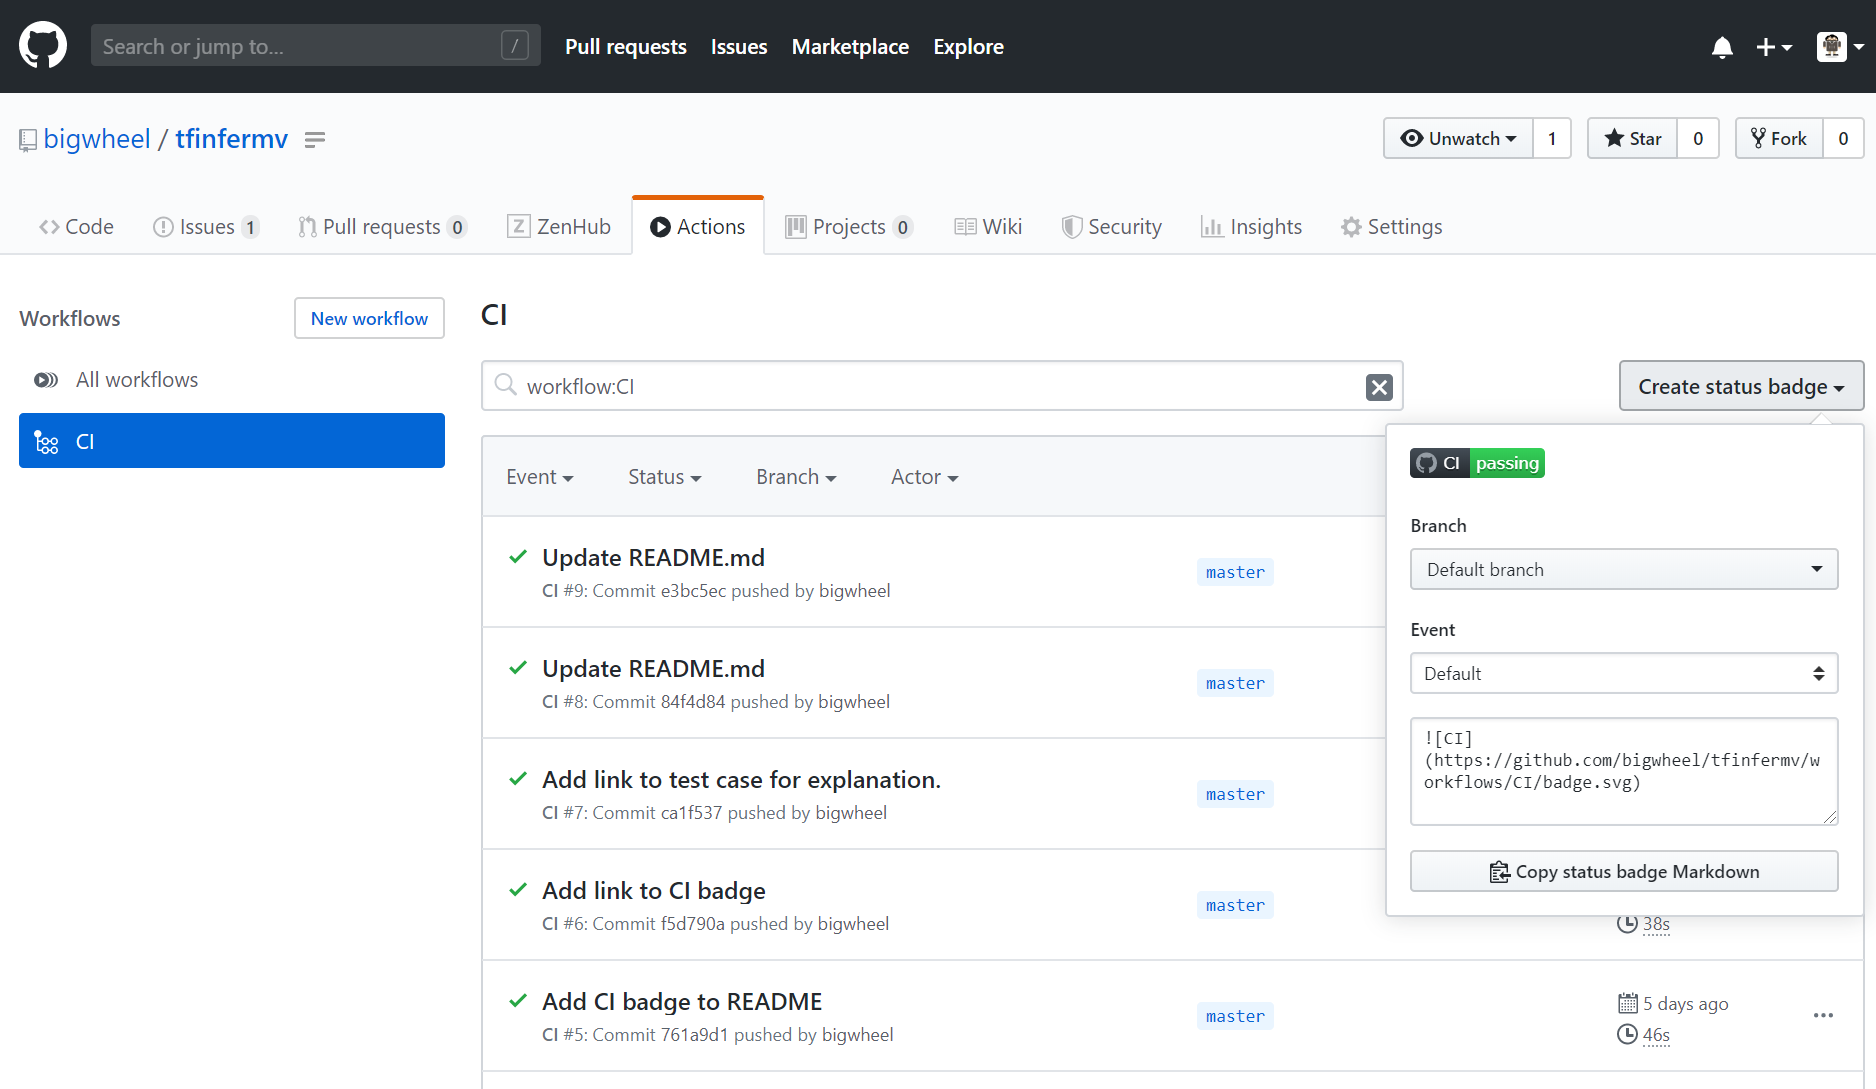This screenshot has width=1876, height=1089.
Task: Open the Event filter dropdown
Action: (540, 477)
